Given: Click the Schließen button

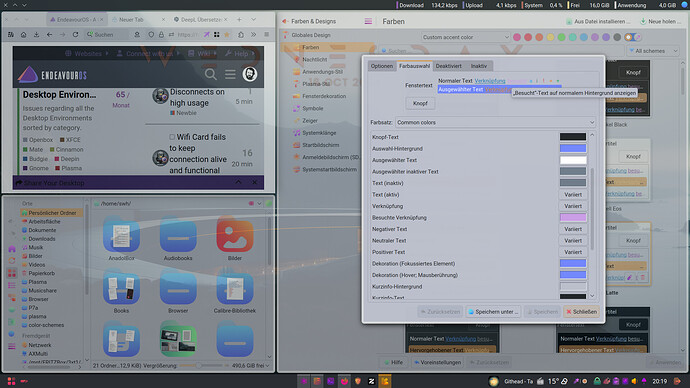Looking at the screenshot, I should pos(581,311).
